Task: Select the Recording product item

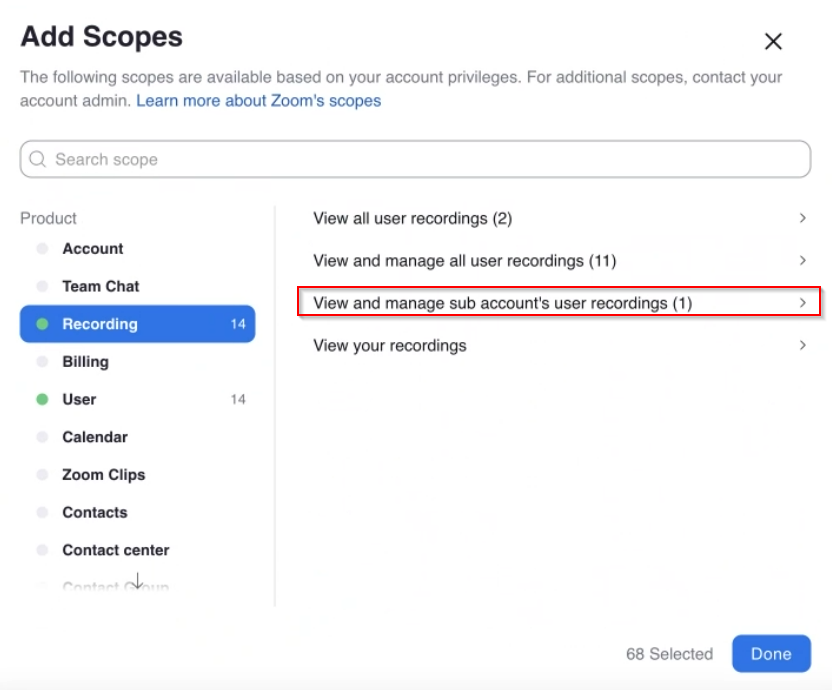Action: (x=137, y=324)
